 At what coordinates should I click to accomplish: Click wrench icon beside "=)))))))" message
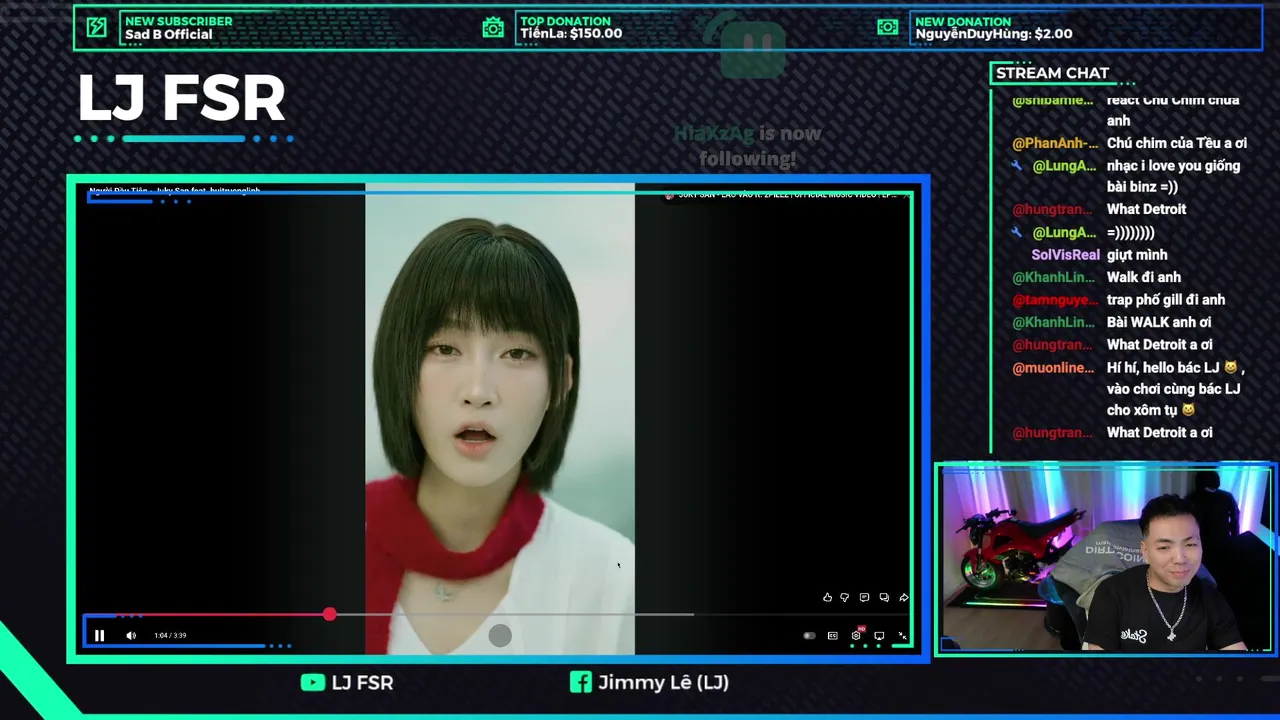click(1018, 232)
